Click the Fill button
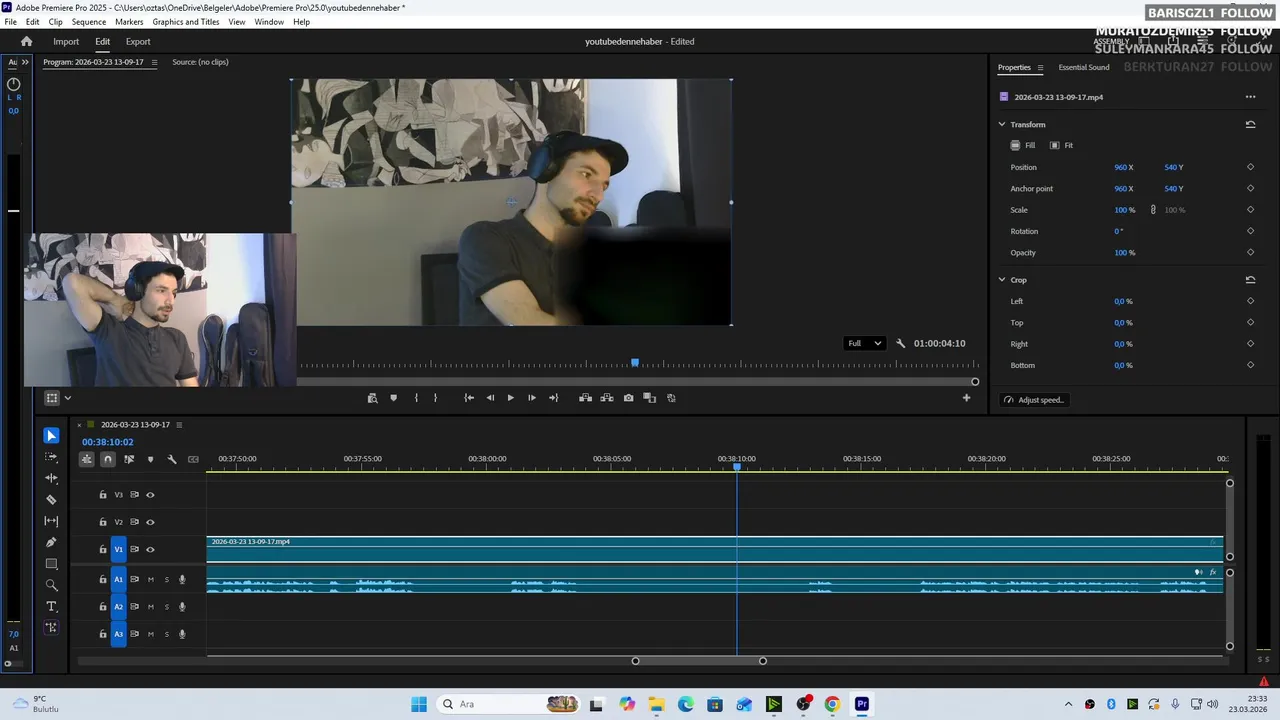 click(x=1023, y=145)
